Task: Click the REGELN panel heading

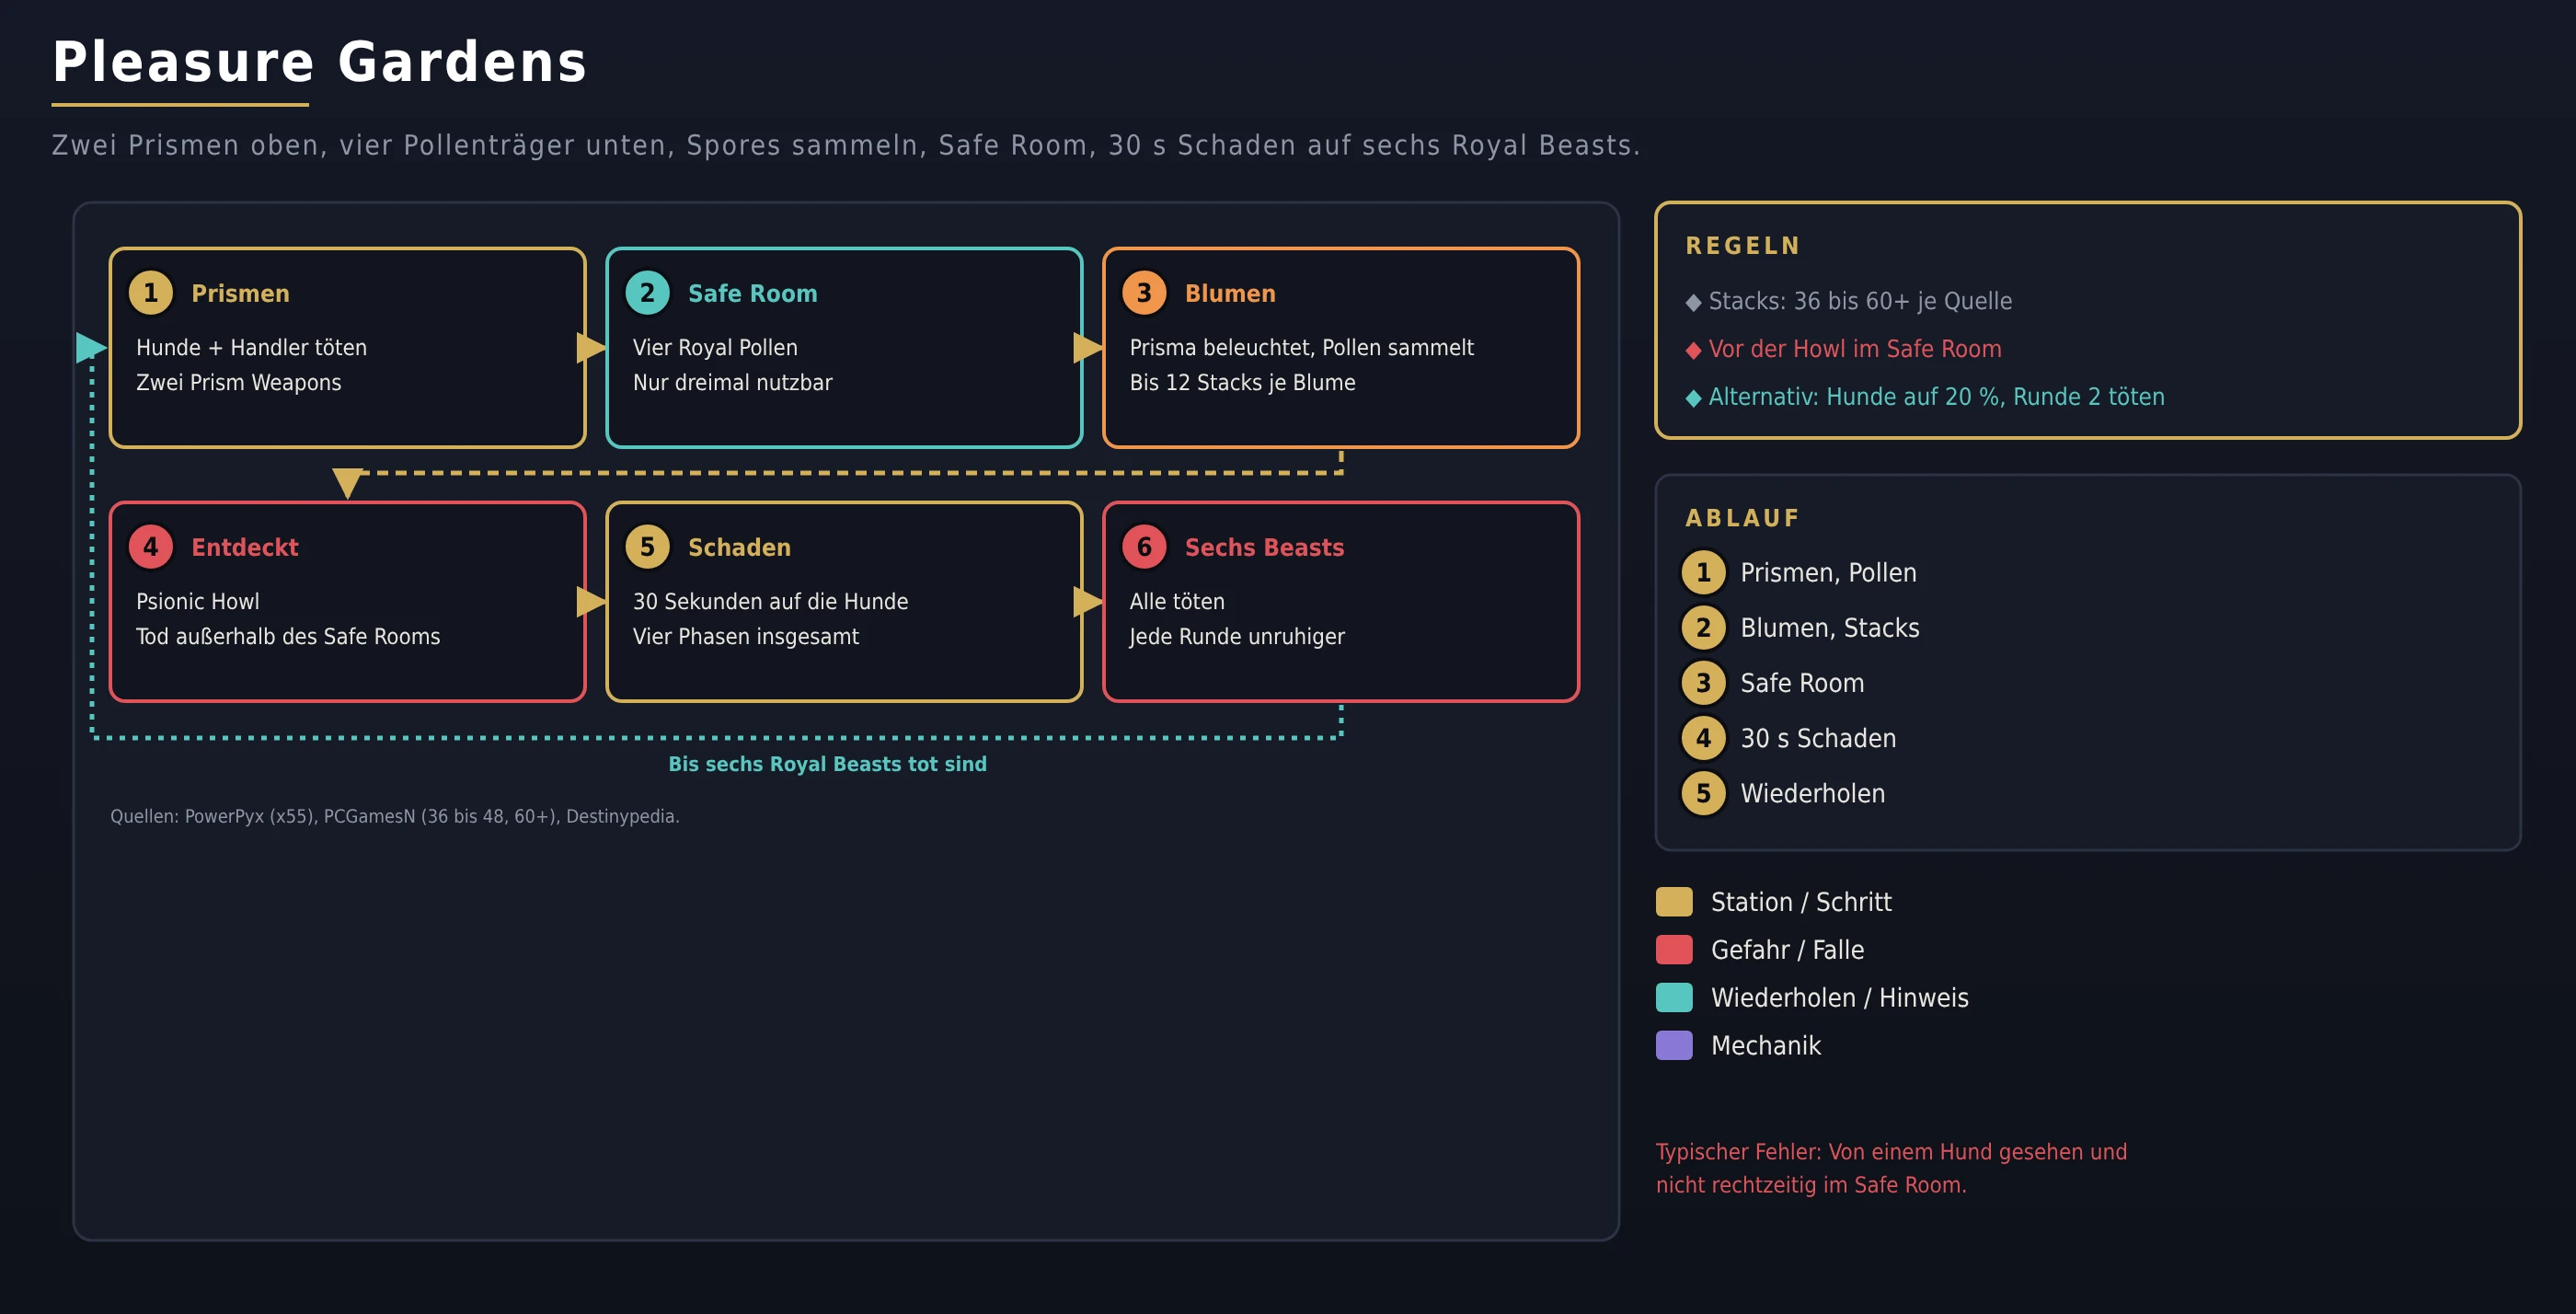Action: pyautogui.click(x=1743, y=246)
